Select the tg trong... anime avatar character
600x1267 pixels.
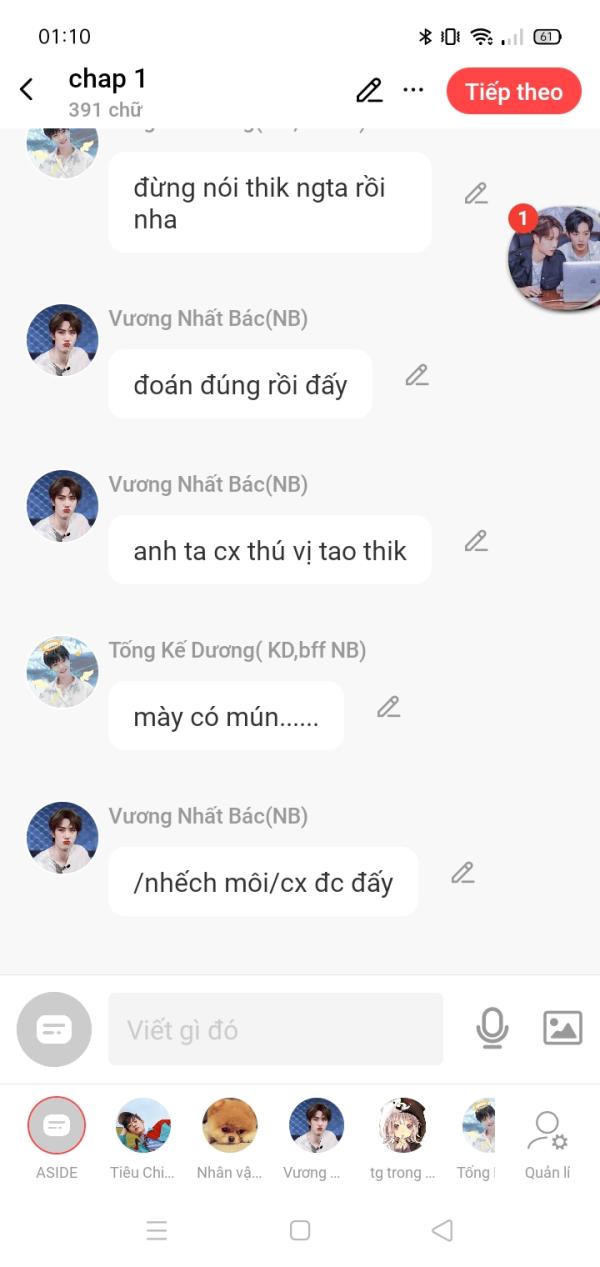click(x=403, y=1138)
